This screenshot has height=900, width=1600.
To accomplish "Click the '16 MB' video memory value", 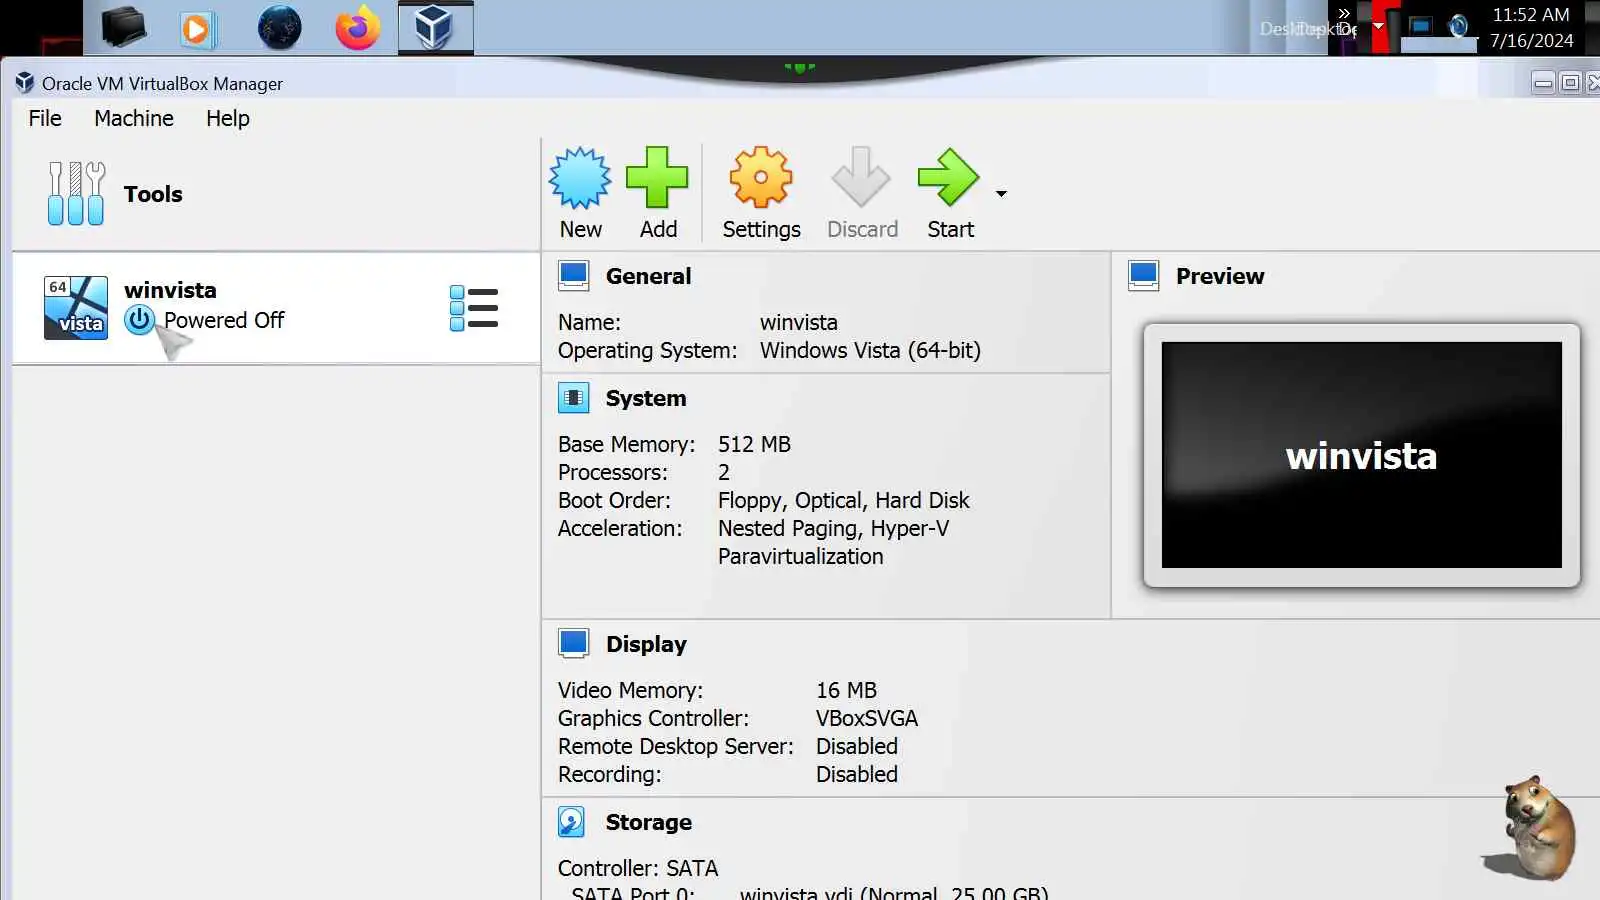I will pos(846,690).
